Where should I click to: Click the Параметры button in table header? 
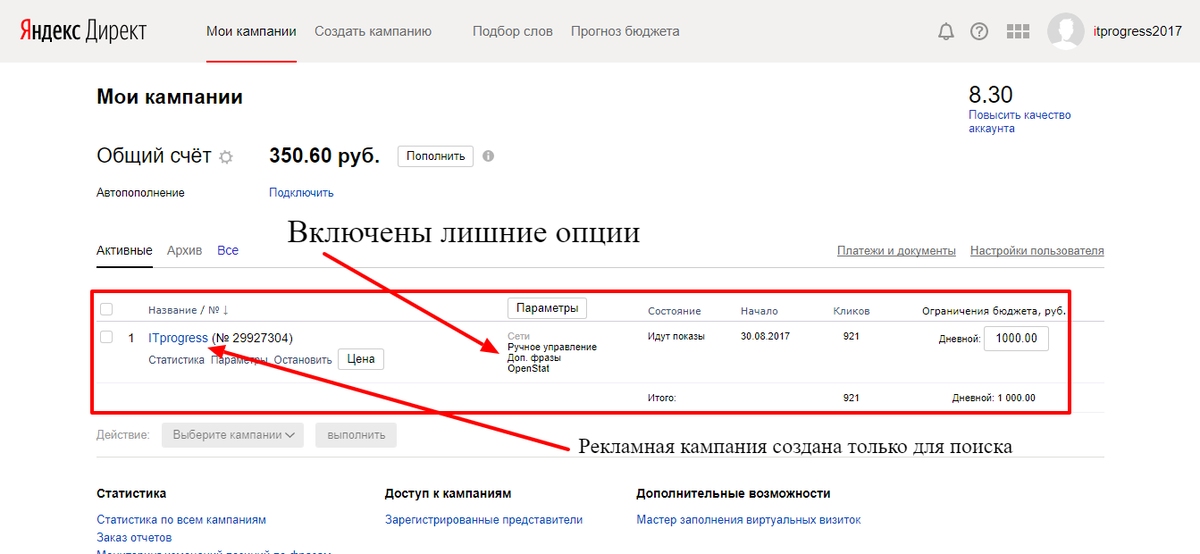click(548, 308)
